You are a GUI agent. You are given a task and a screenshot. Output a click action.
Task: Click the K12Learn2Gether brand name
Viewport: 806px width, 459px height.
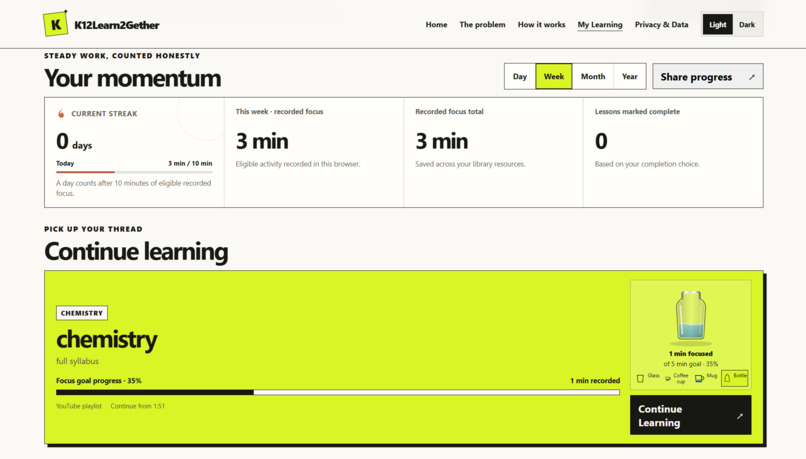(117, 25)
